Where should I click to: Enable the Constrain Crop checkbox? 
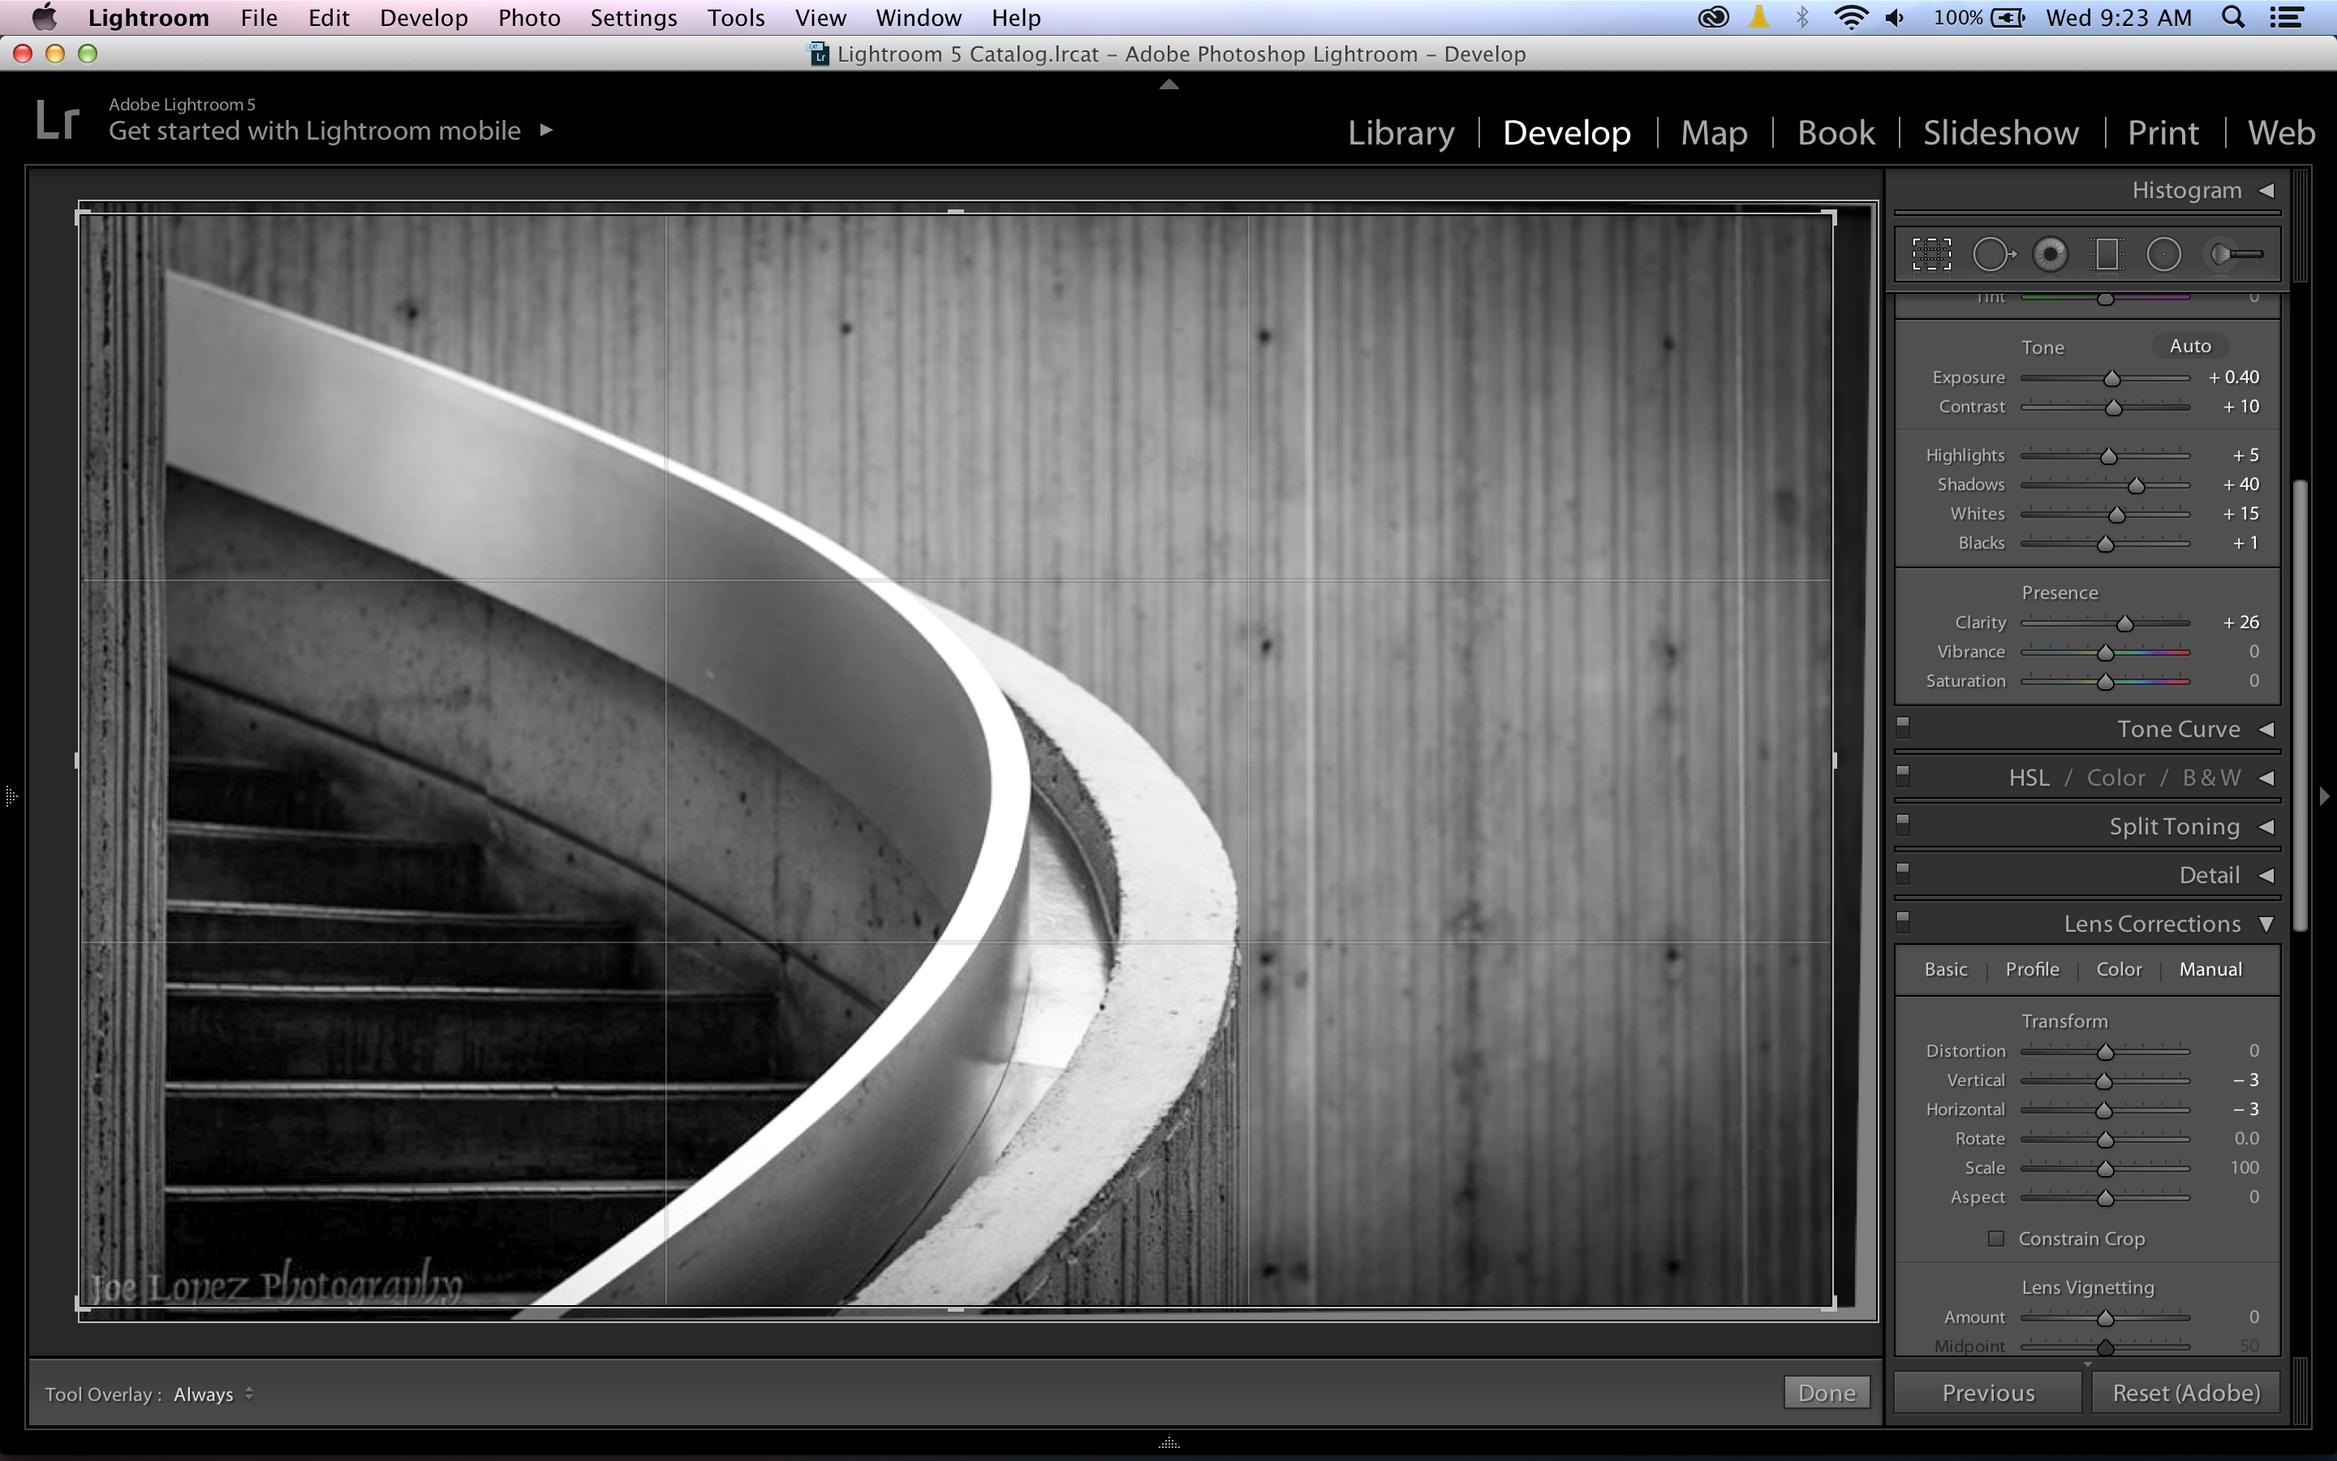tap(1996, 1239)
